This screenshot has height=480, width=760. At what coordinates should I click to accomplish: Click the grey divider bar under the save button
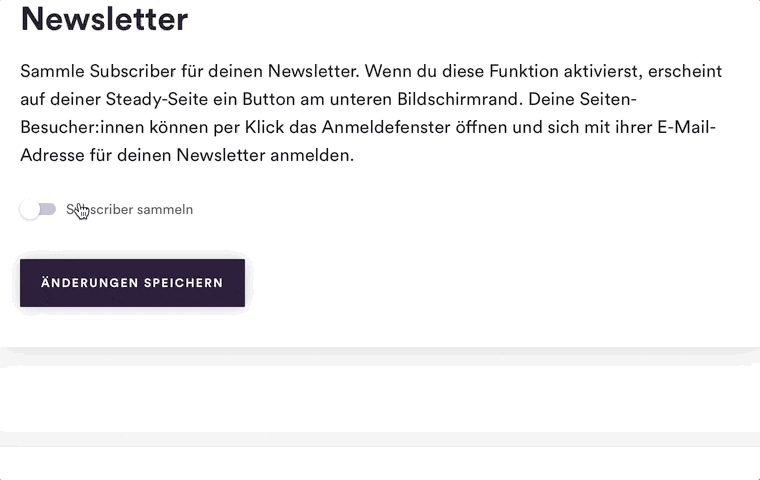click(380, 356)
